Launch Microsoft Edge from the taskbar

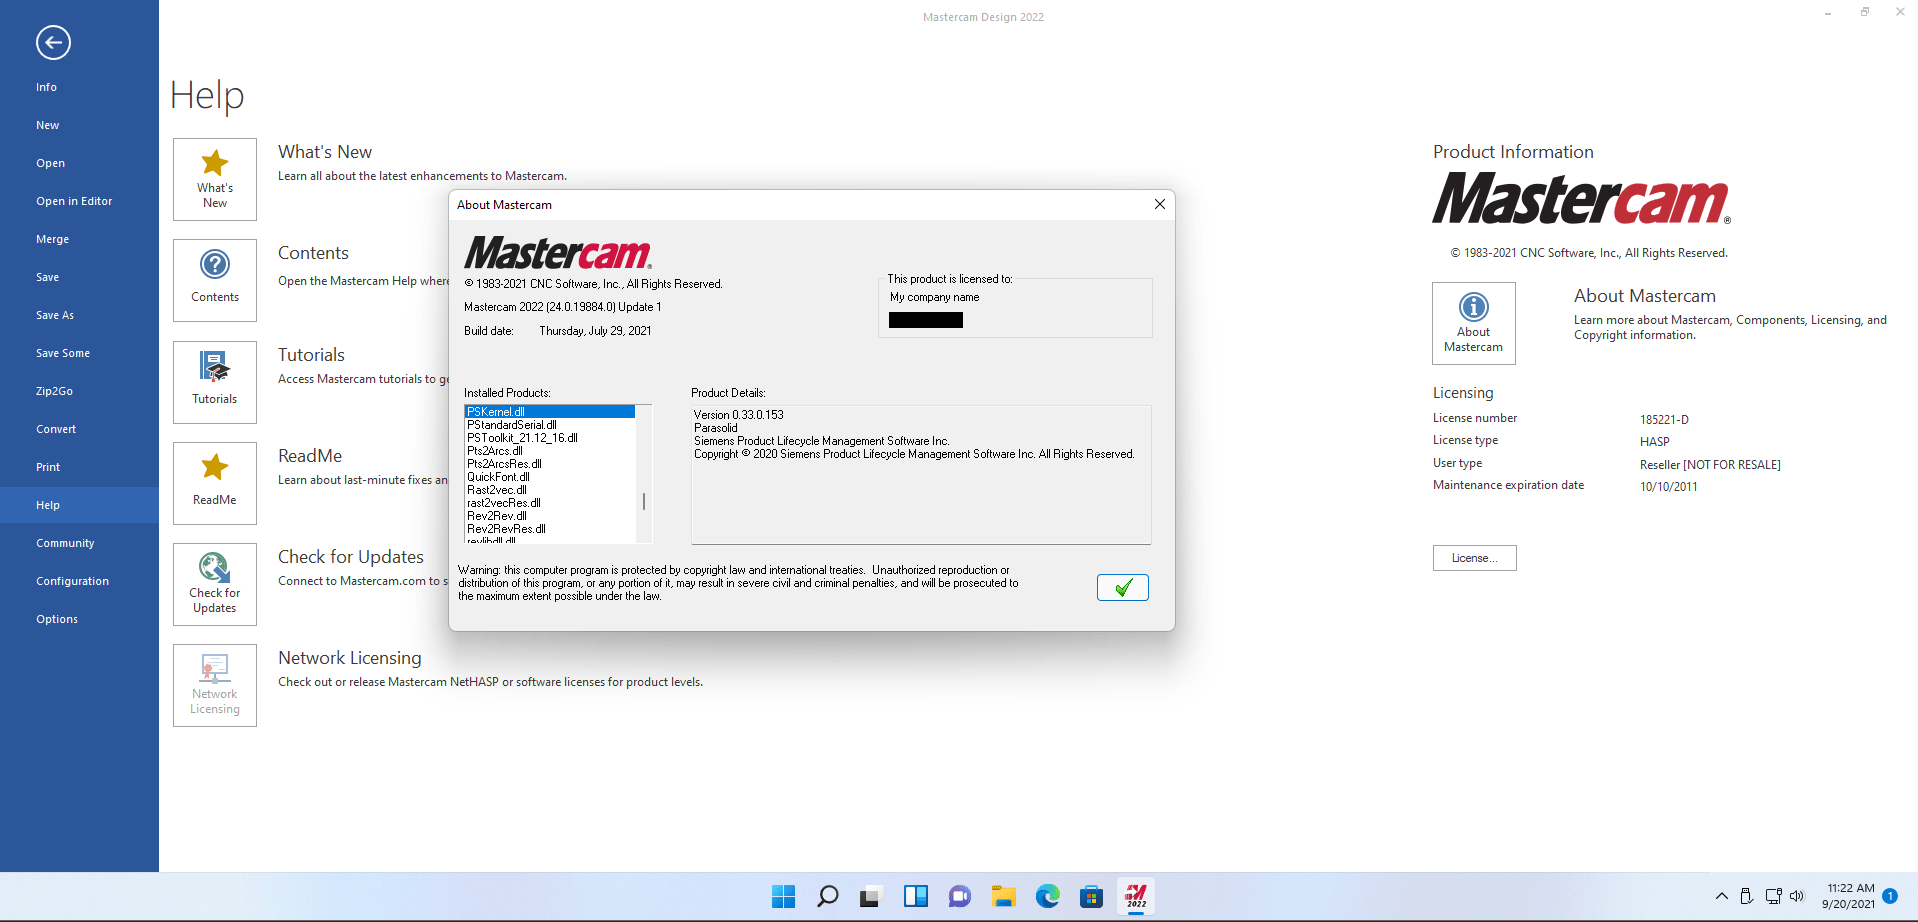point(1048,896)
